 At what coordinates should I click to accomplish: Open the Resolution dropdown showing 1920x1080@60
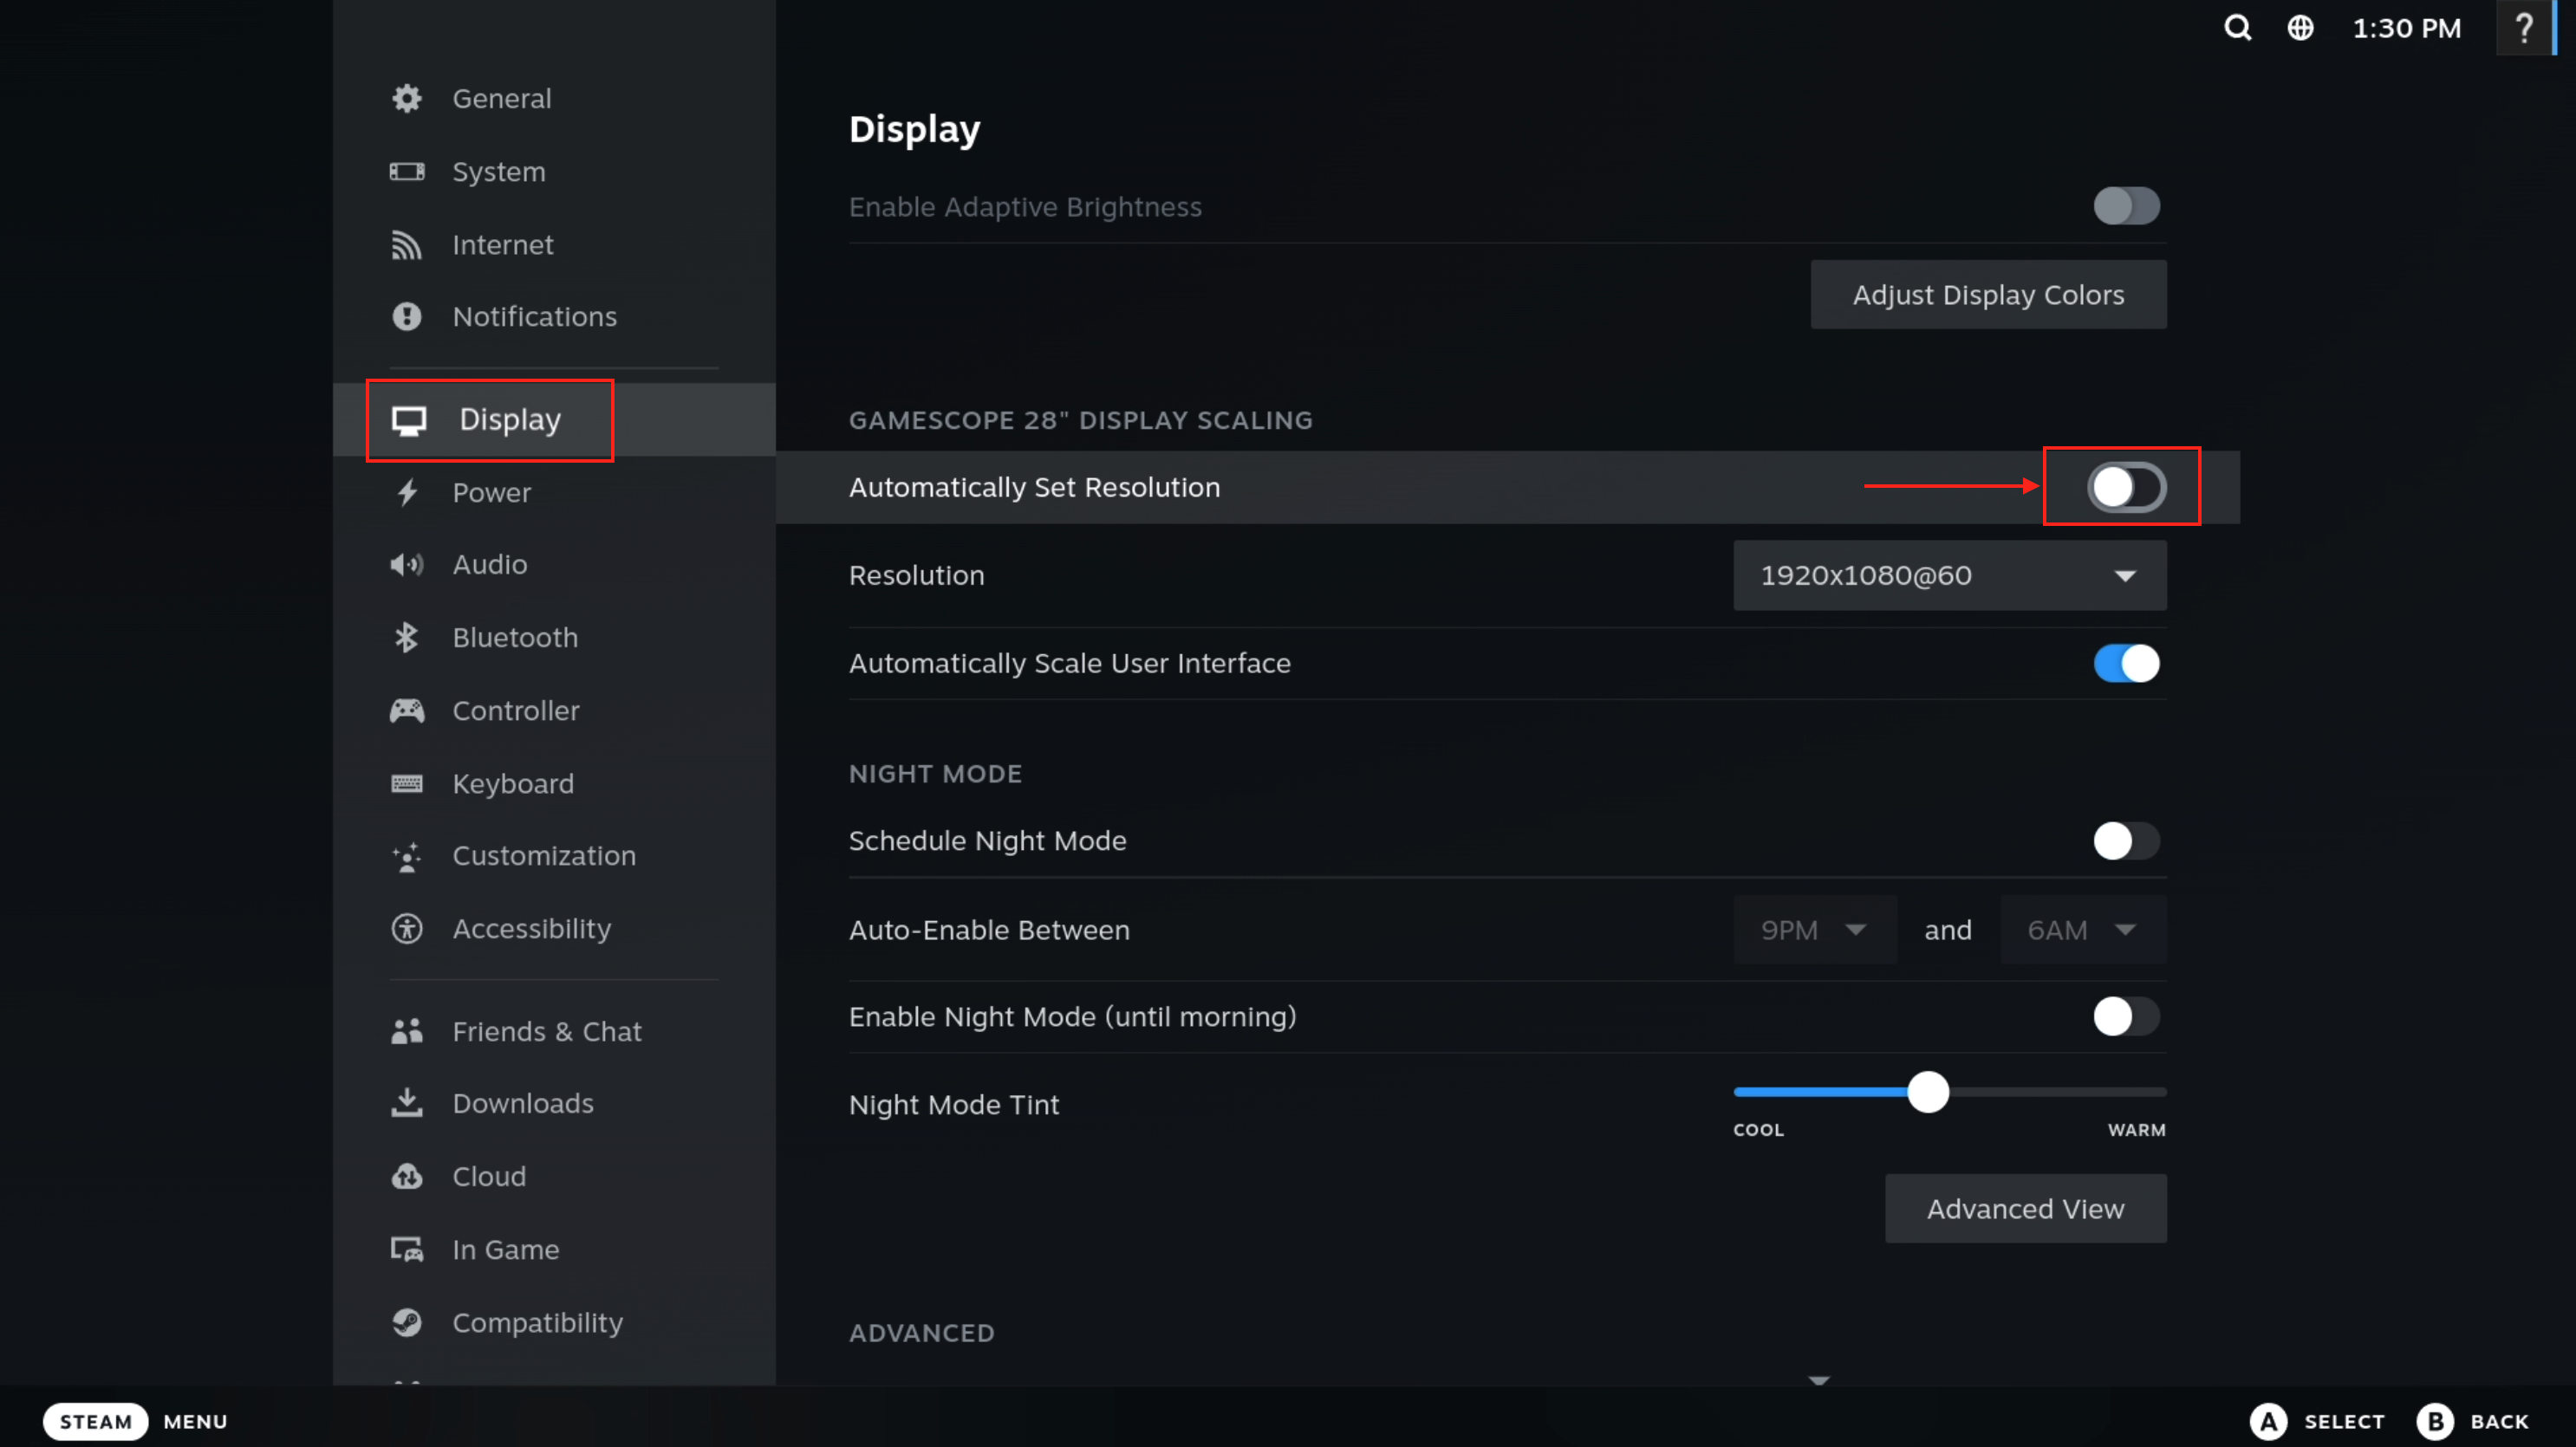(x=1948, y=575)
